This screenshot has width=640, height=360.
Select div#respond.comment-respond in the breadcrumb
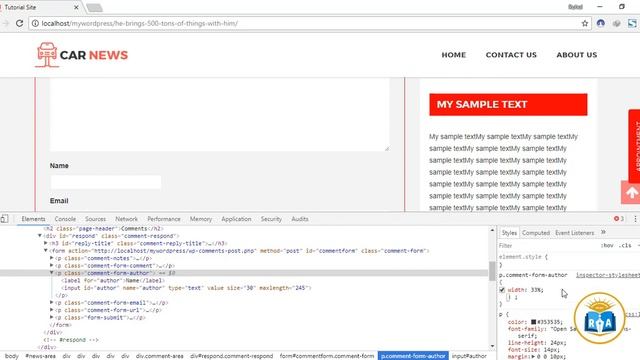click(x=231, y=356)
